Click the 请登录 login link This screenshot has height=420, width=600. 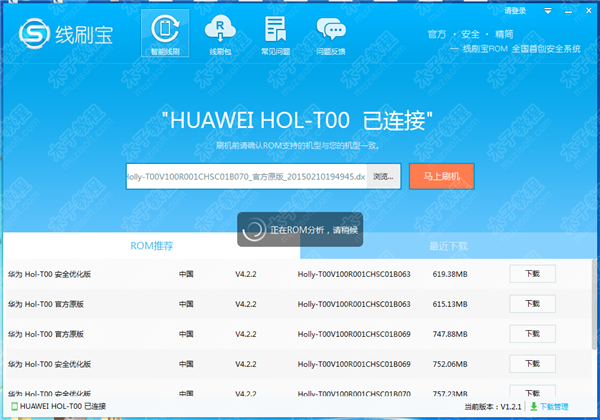(515, 11)
